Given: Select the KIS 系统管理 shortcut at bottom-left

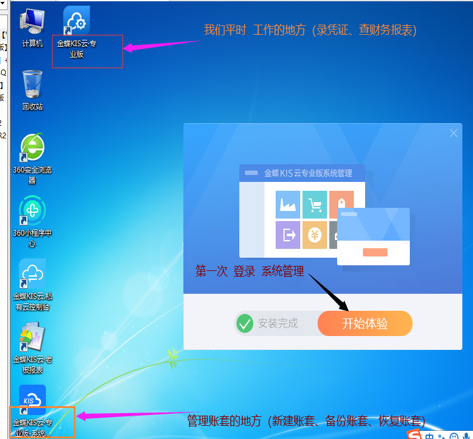Looking at the screenshot, I should click(x=32, y=411).
